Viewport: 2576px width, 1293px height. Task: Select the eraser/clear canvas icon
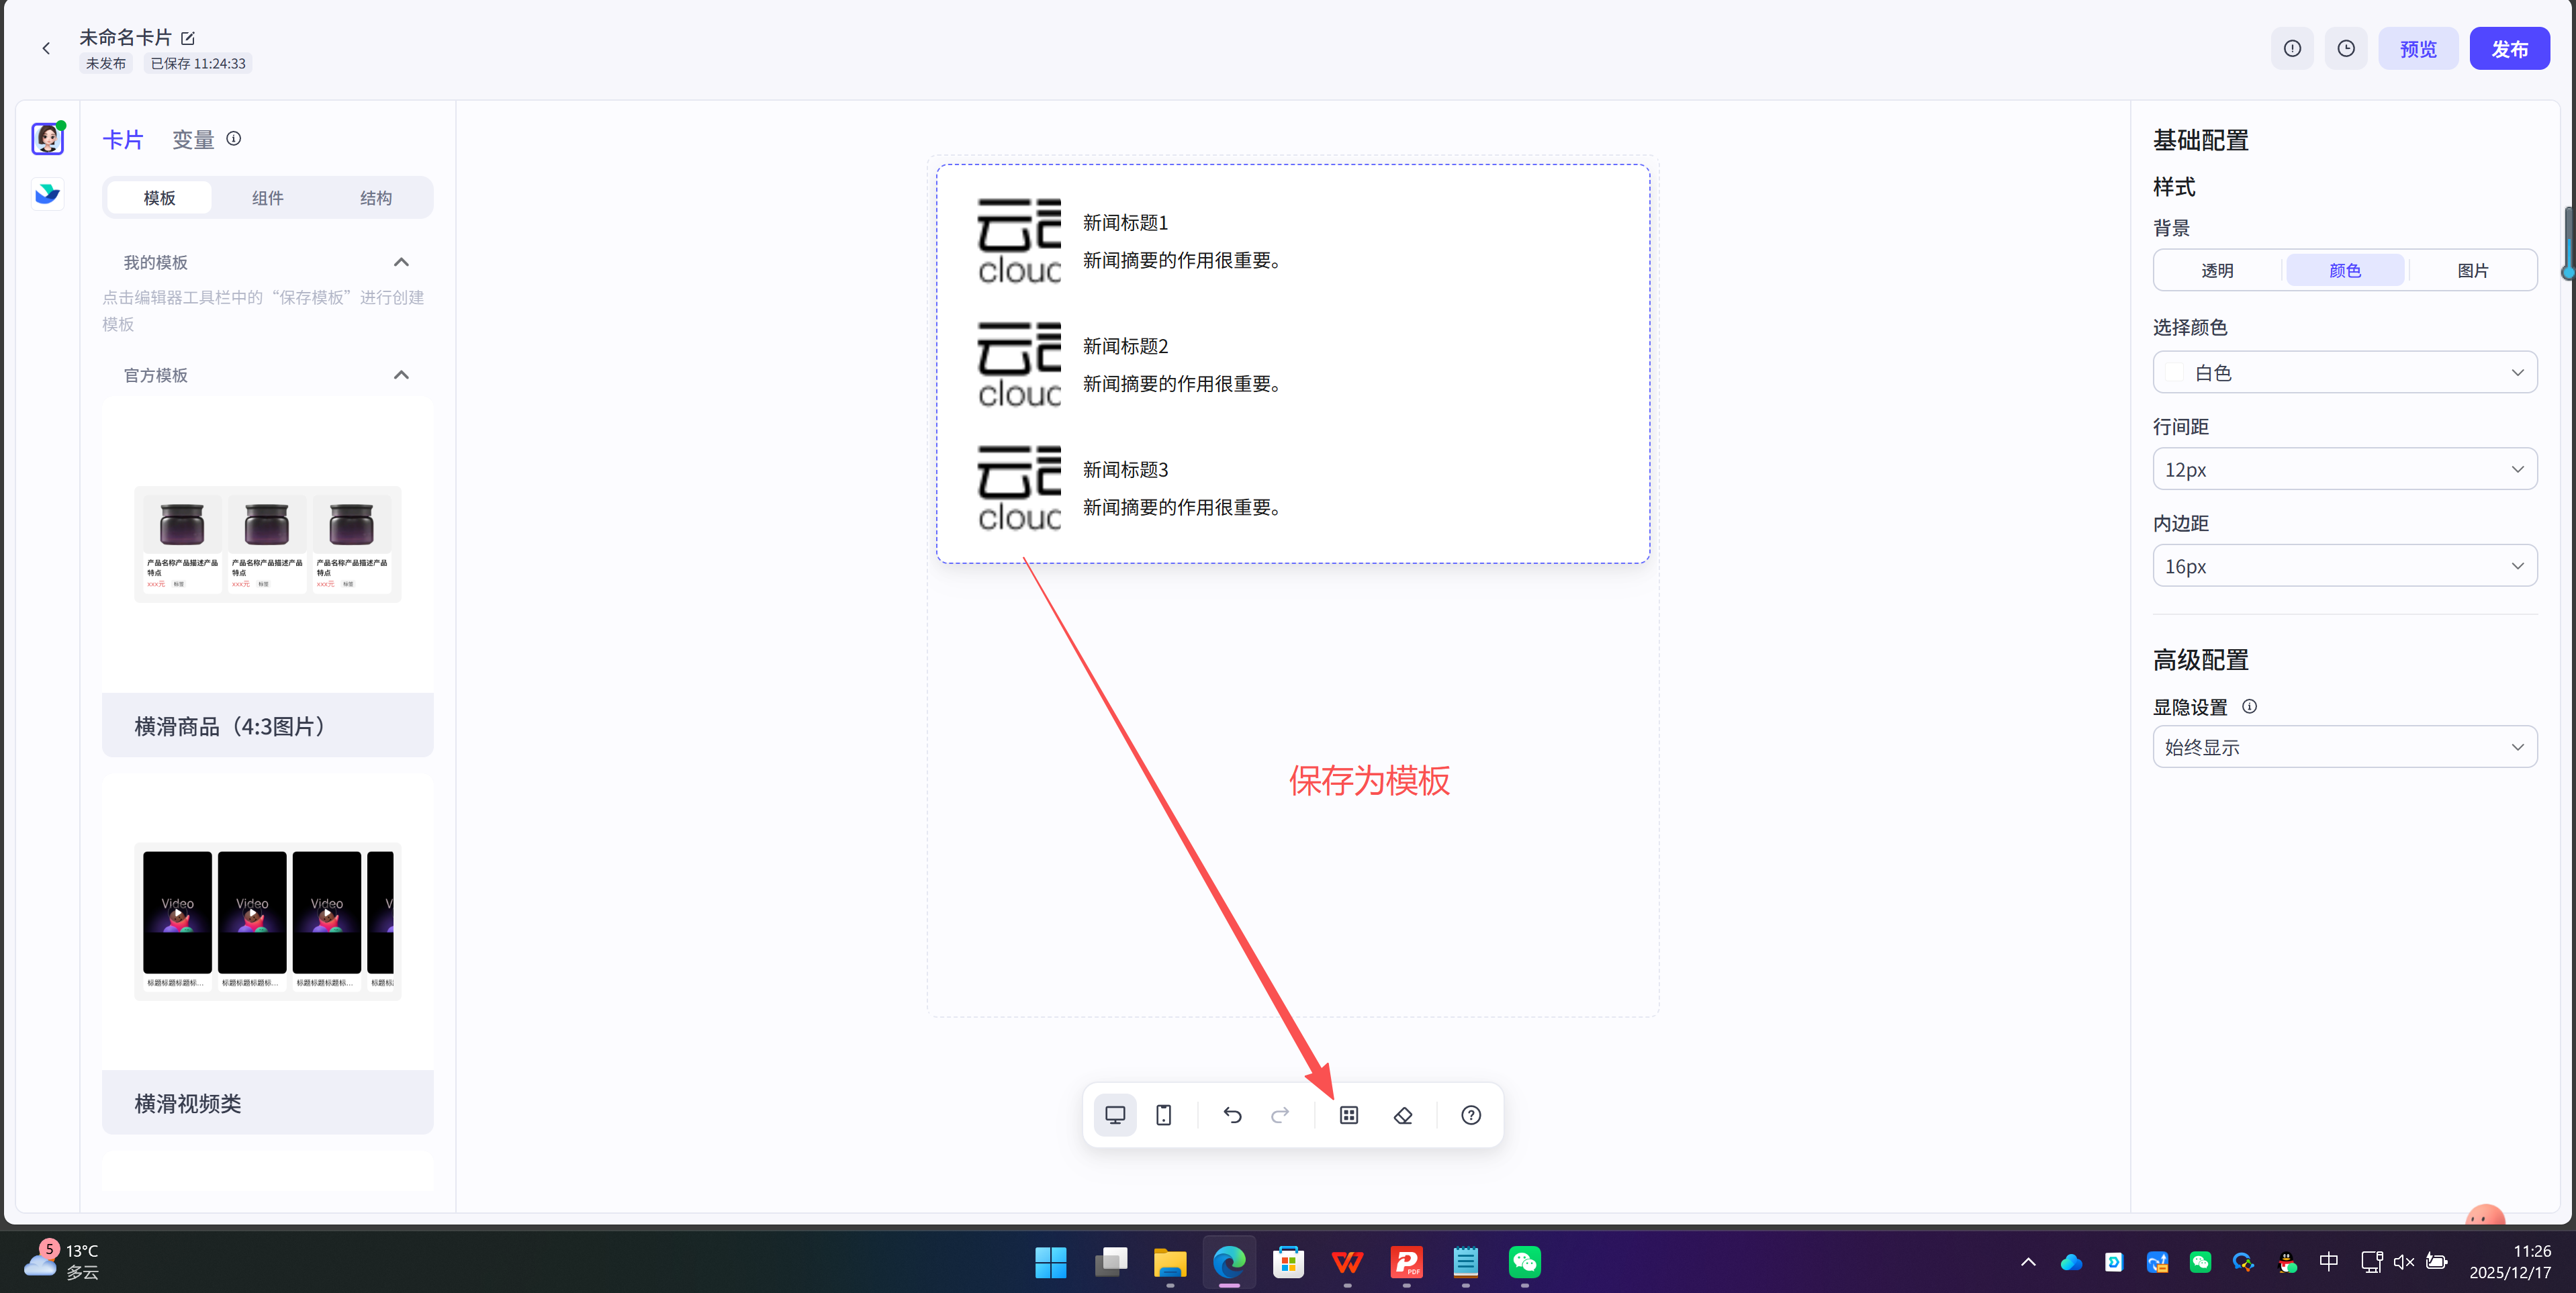[x=1402, y=1114]
